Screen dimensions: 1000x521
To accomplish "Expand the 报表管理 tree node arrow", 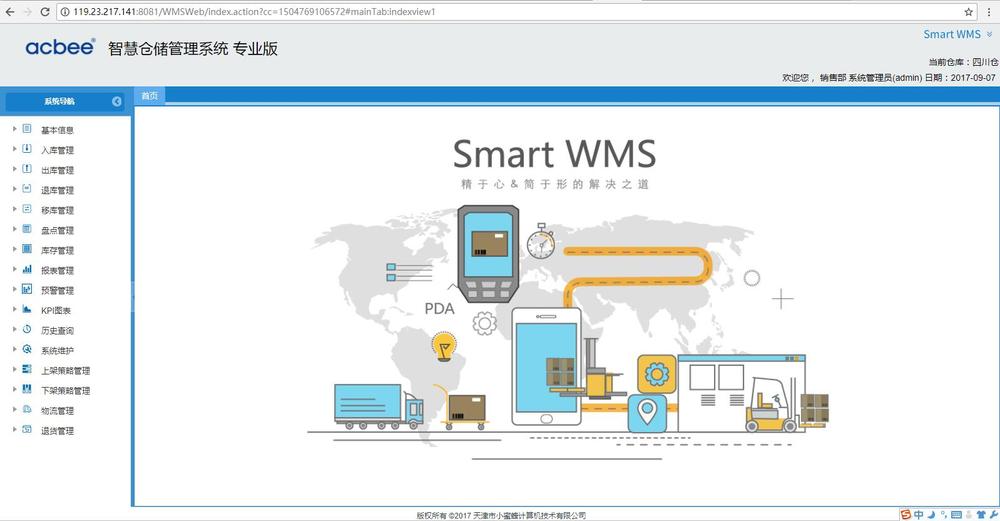I will [15, 269].
